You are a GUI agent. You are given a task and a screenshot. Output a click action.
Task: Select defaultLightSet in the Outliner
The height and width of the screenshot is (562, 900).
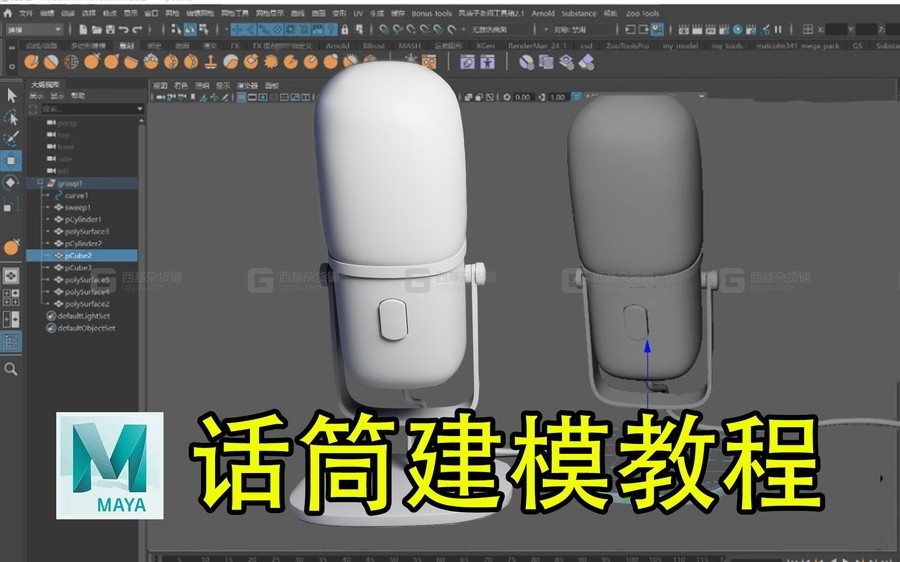85,316
